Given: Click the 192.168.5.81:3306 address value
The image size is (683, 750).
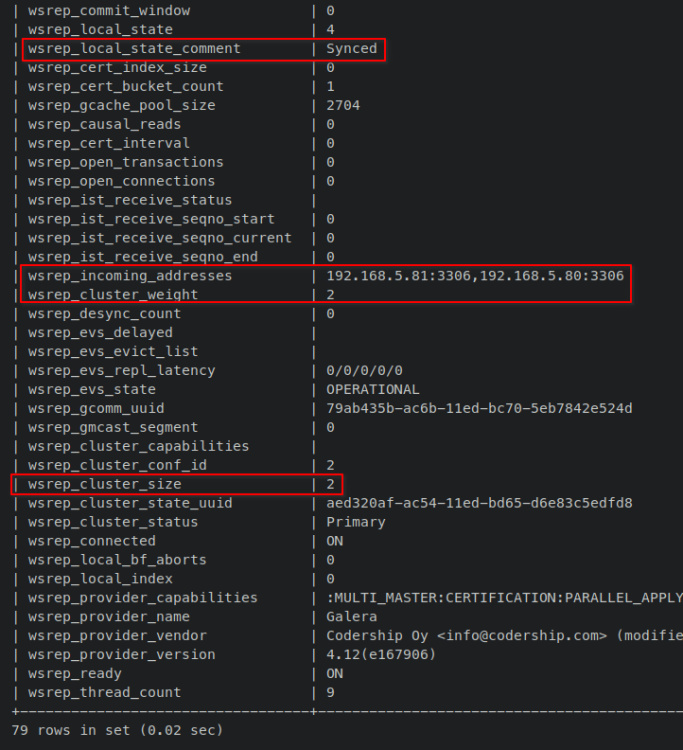Looking at the screenshot, I should tap(398, 275).
